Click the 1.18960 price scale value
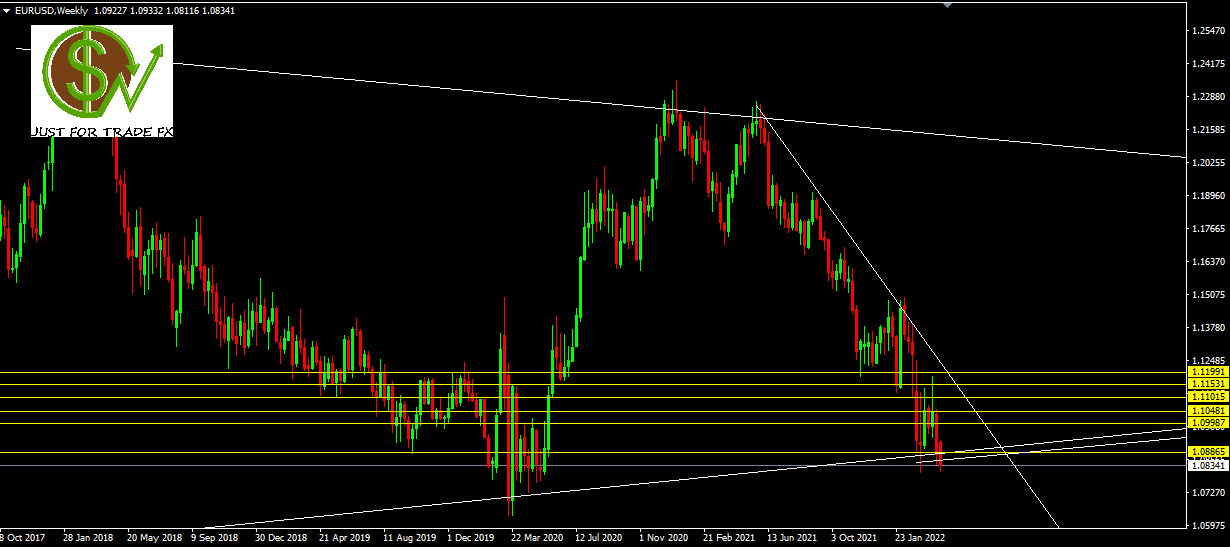Screen dimensions: 1230x547 (1209, 196)
